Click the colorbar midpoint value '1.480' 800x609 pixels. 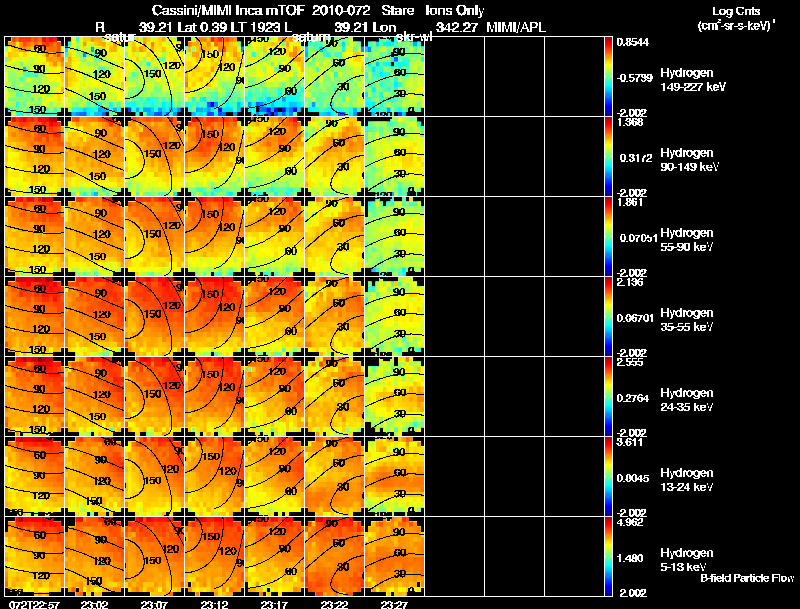click(x=630, y=558)
